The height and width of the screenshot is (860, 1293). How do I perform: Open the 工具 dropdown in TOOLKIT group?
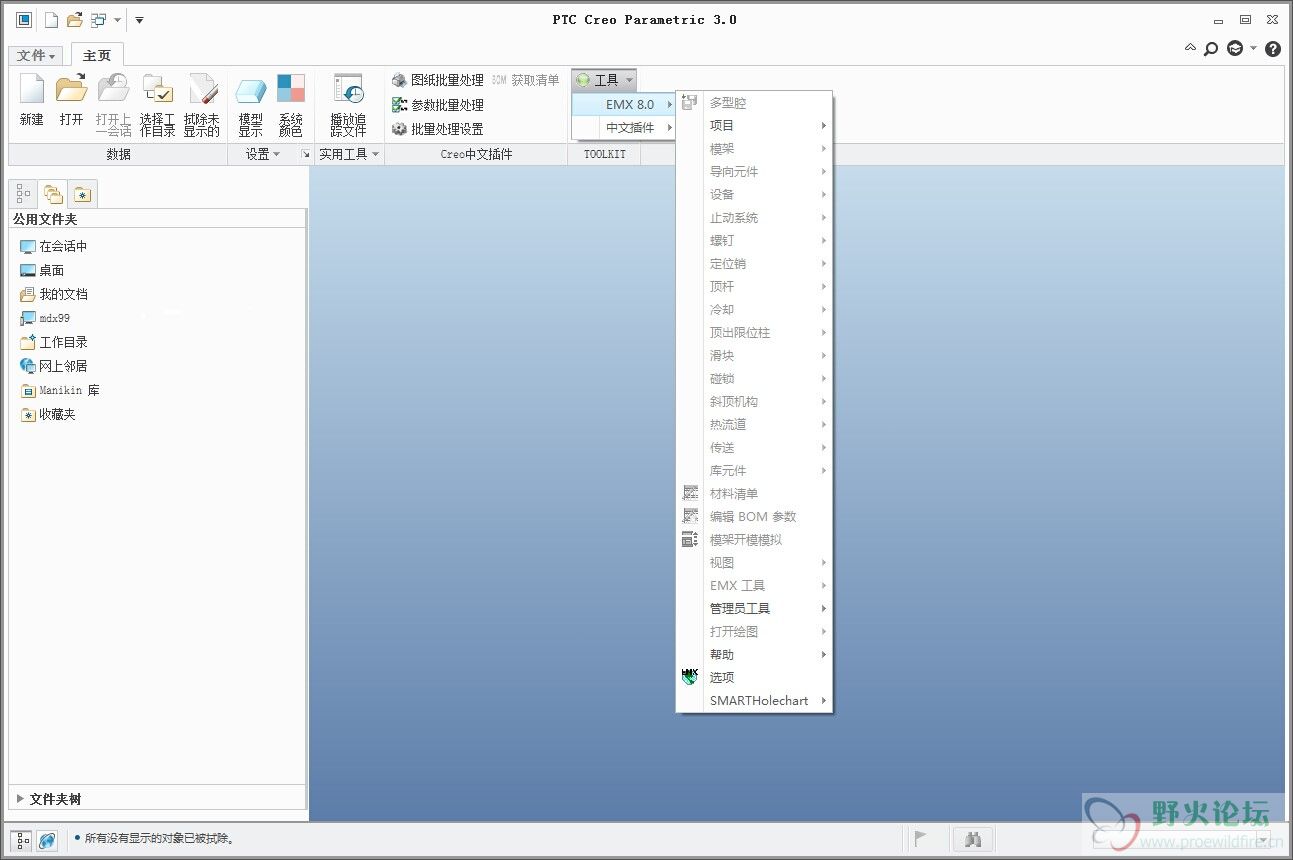(604, 80)
